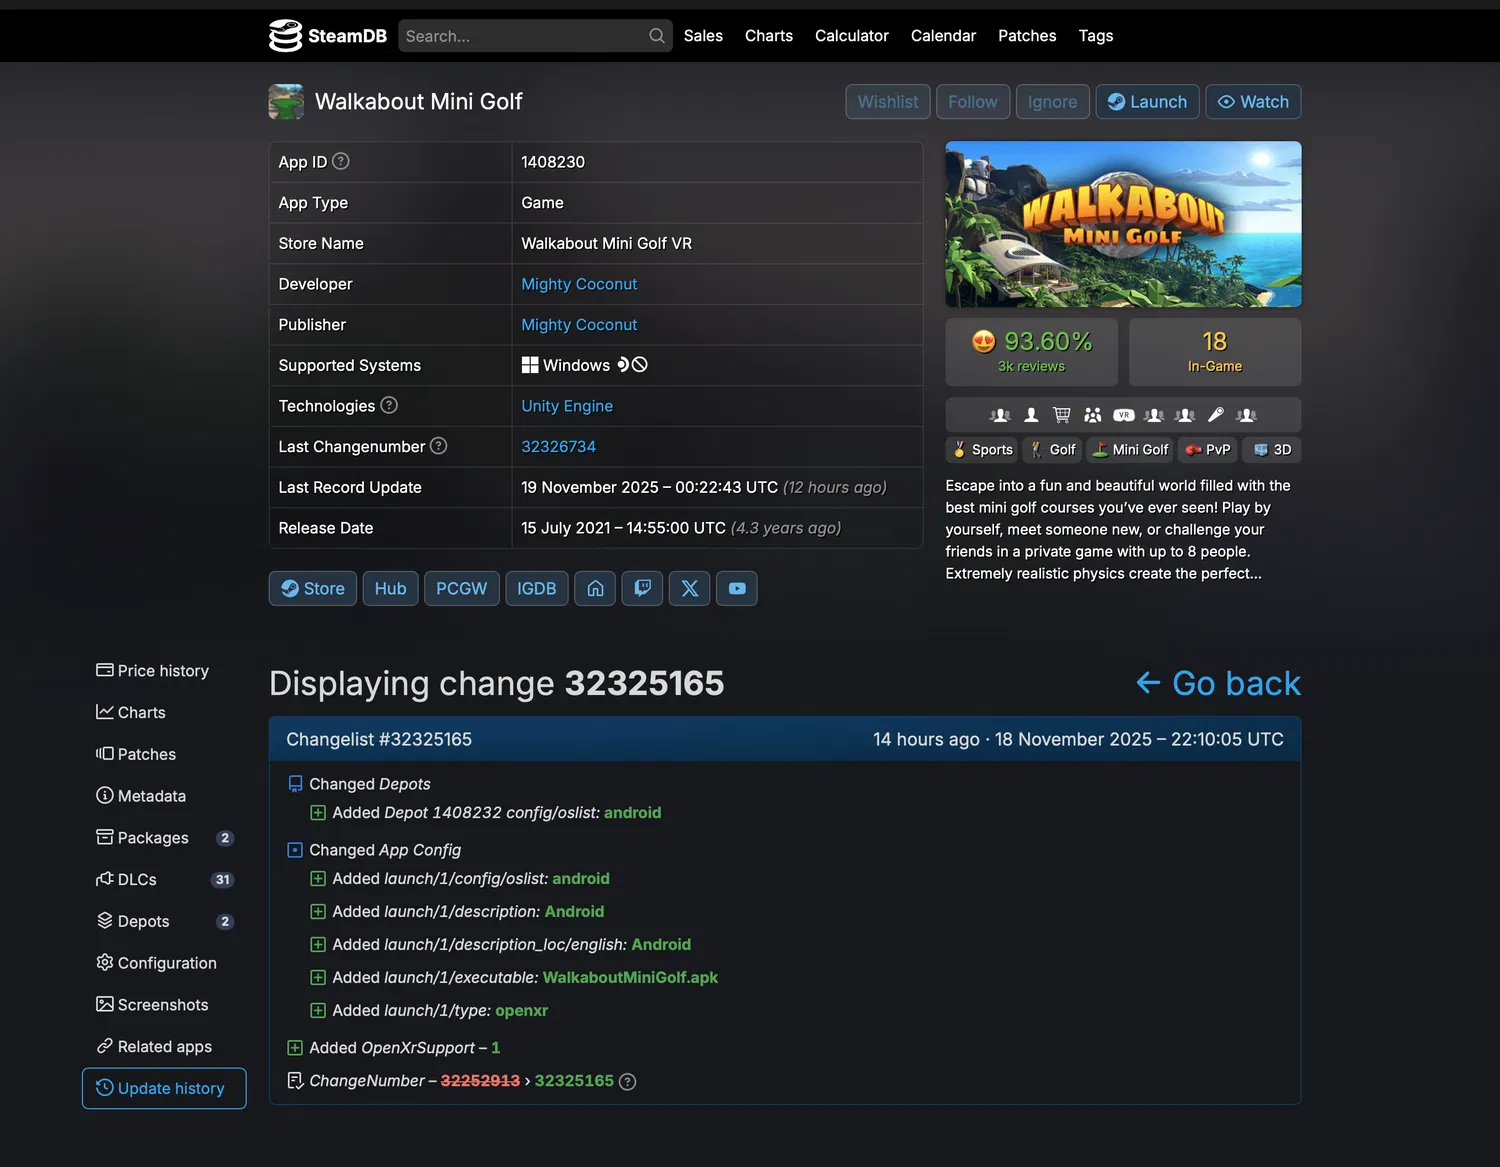
Task: Open the YouTube link icon
Action: [x=737, y=589]
